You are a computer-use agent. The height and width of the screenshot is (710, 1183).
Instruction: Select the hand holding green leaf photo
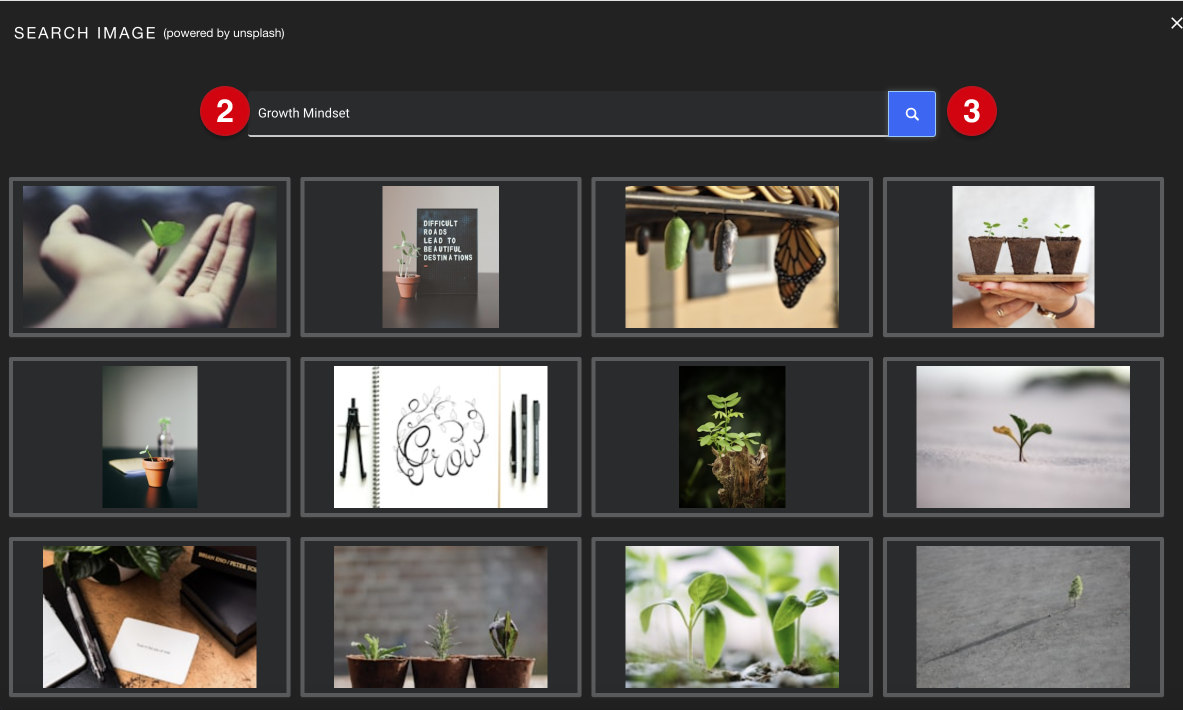(x=149, y=257)
